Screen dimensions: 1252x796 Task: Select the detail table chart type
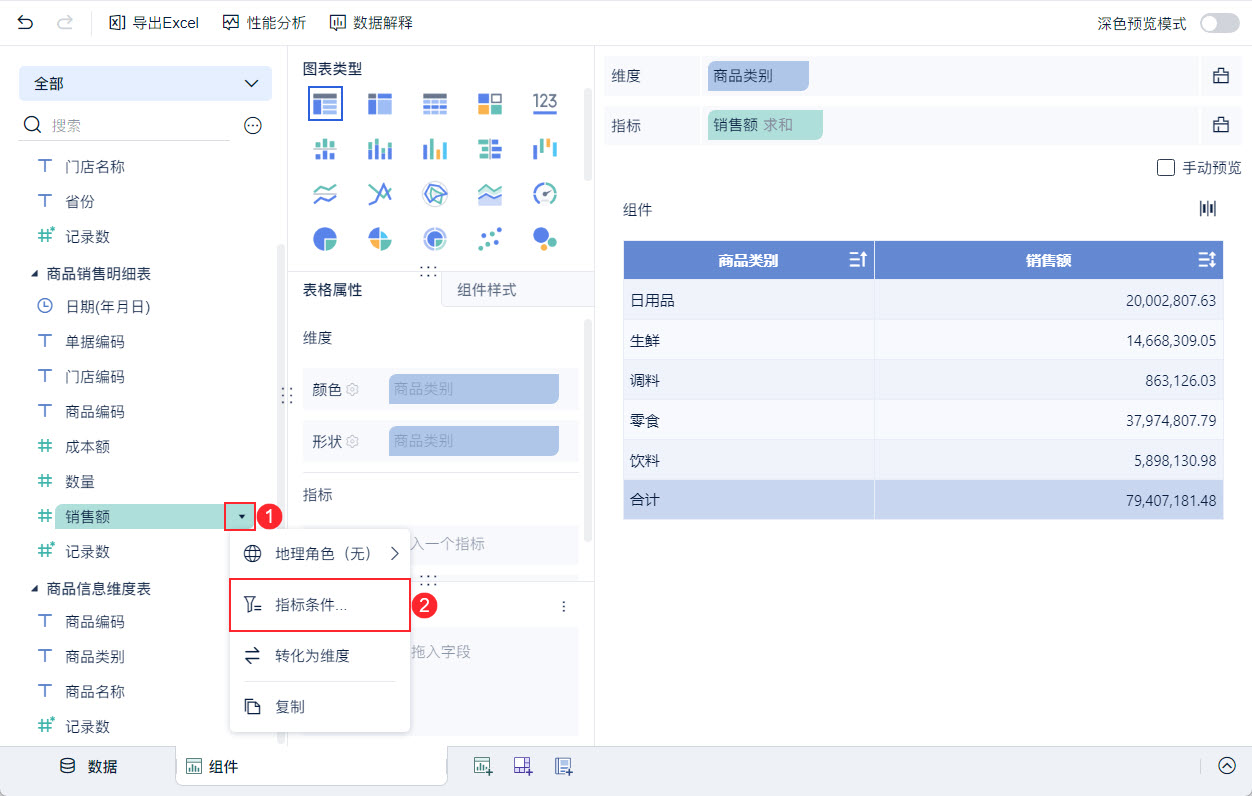(x=435, y=103)
